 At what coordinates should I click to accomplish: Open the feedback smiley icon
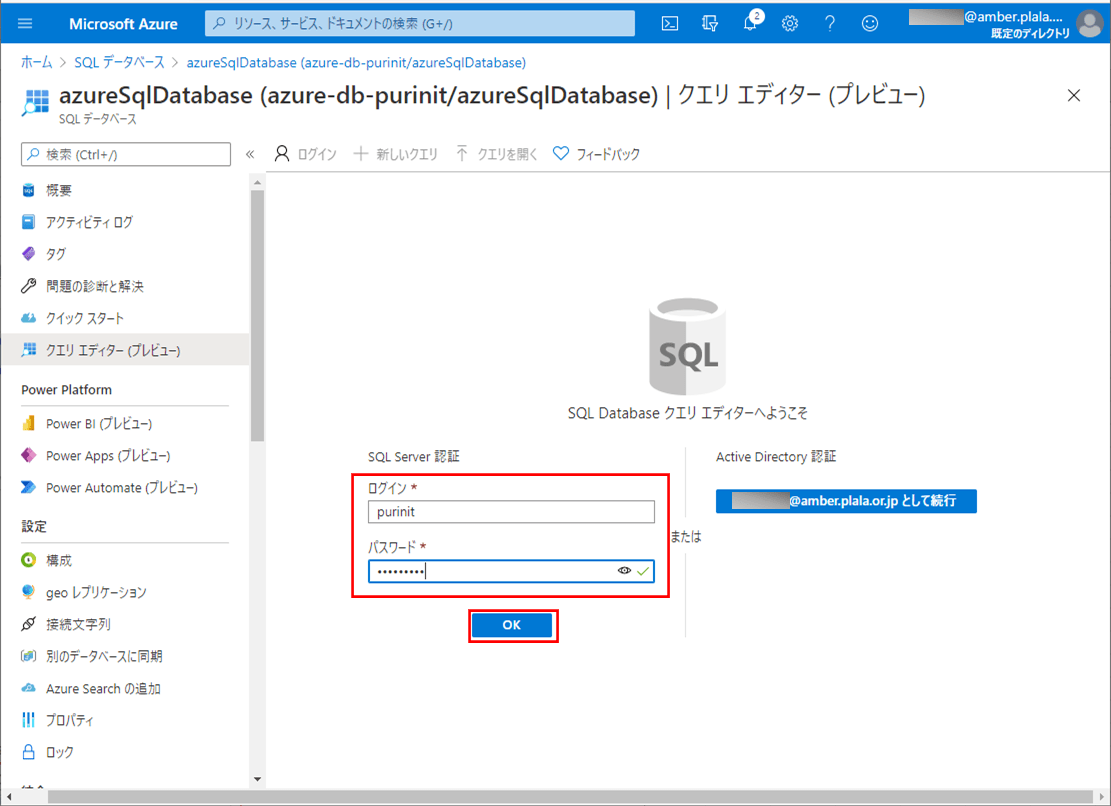pyautogui.click(x=870, y=23)
